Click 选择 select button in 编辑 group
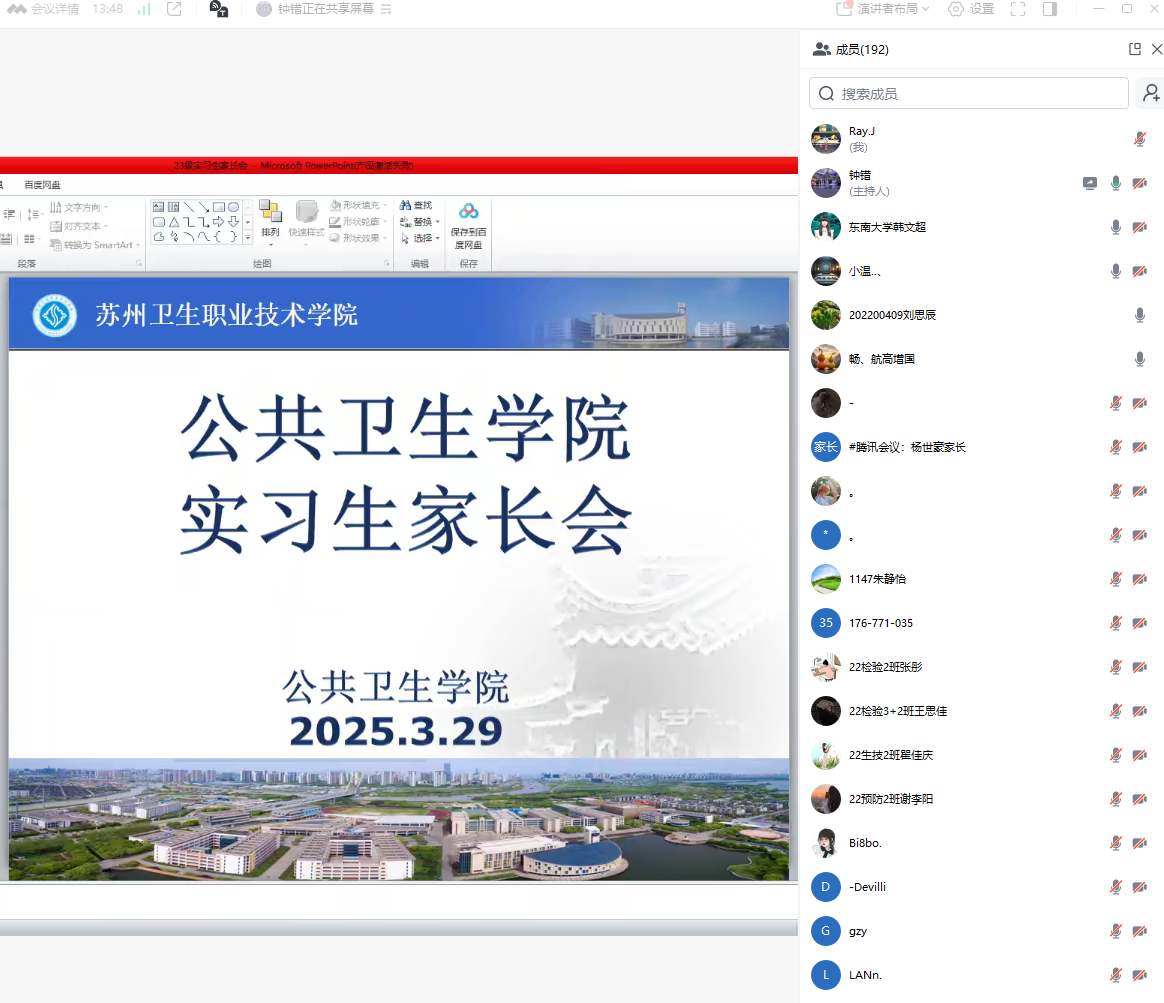 coord(419,238)
